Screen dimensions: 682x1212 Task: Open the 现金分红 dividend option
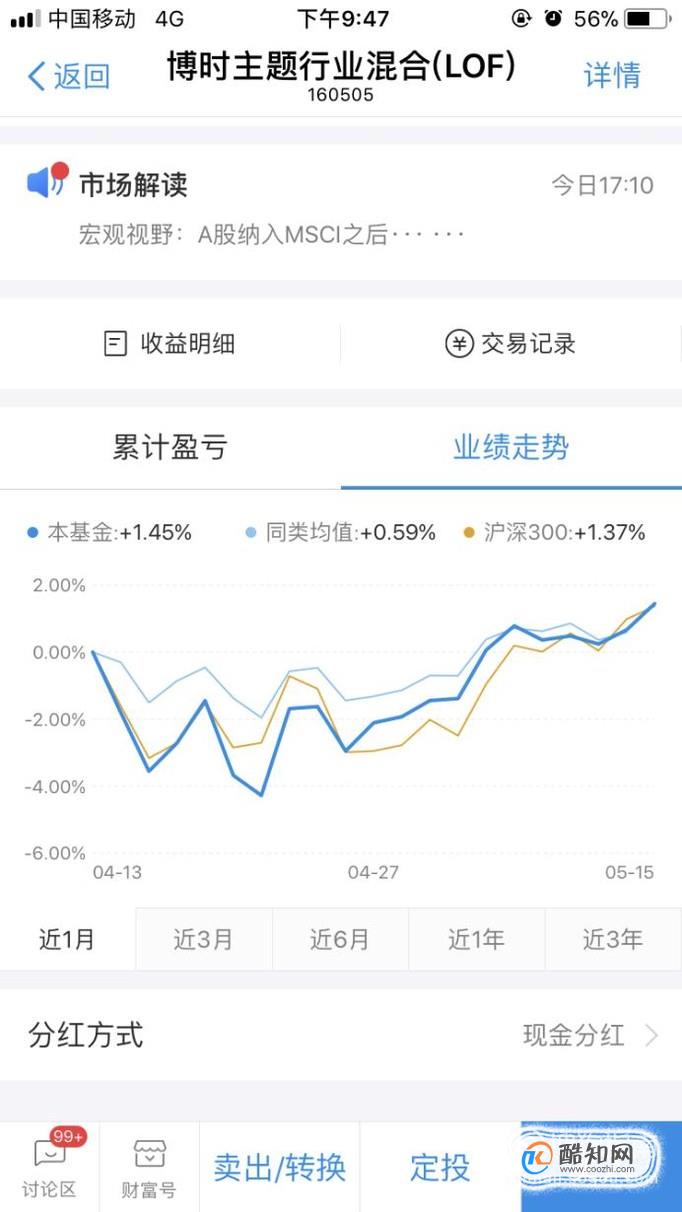point(574,1035)
